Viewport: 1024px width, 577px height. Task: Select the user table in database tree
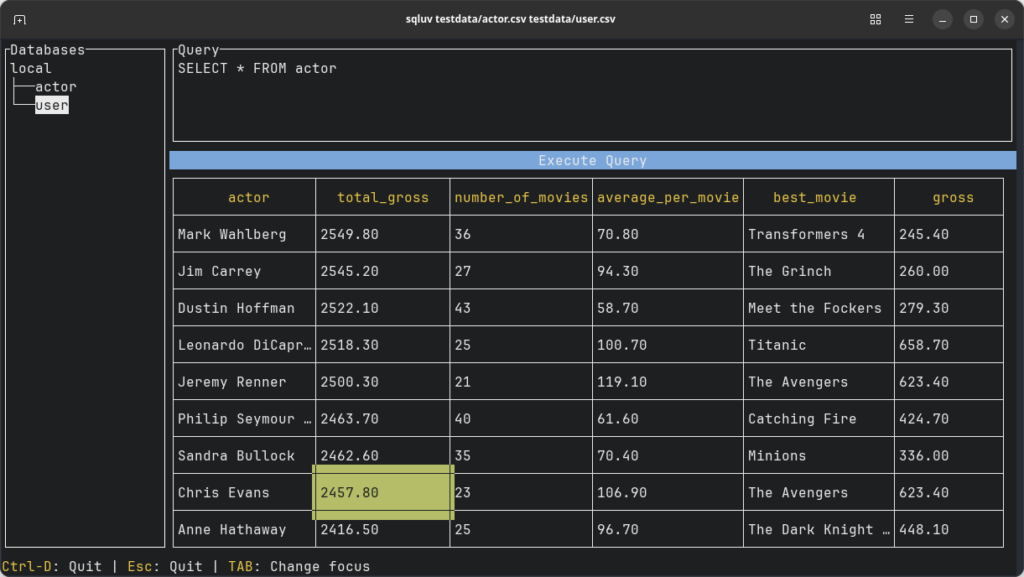[52, 105]
